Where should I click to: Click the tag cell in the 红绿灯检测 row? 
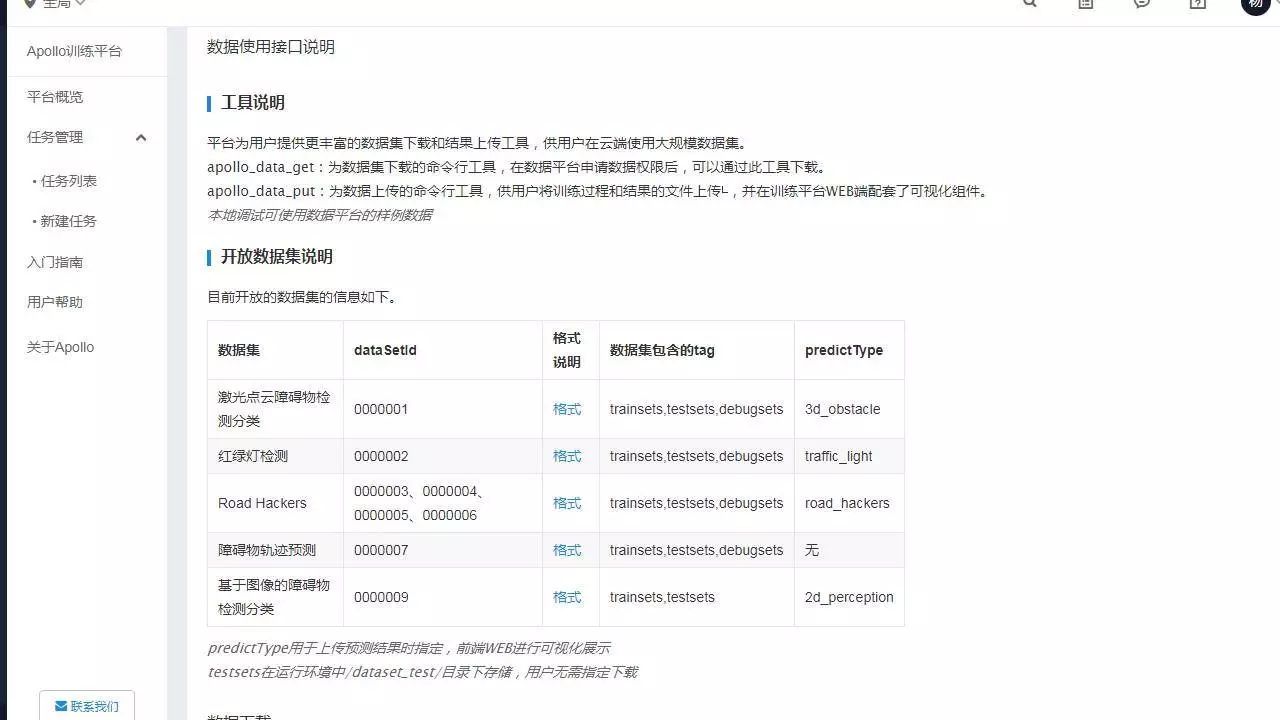pos(697,456)
